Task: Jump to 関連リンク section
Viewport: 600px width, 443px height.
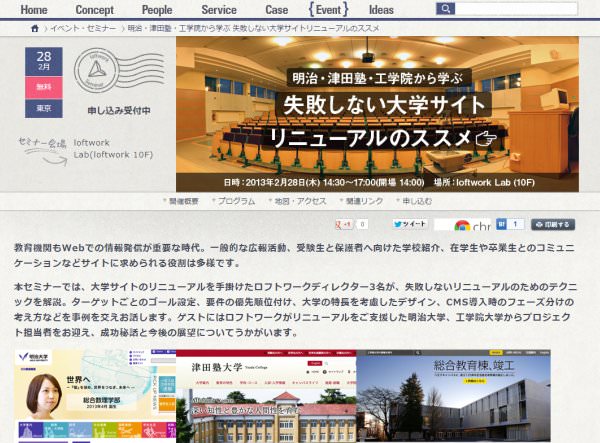Action: pos(362,201)
